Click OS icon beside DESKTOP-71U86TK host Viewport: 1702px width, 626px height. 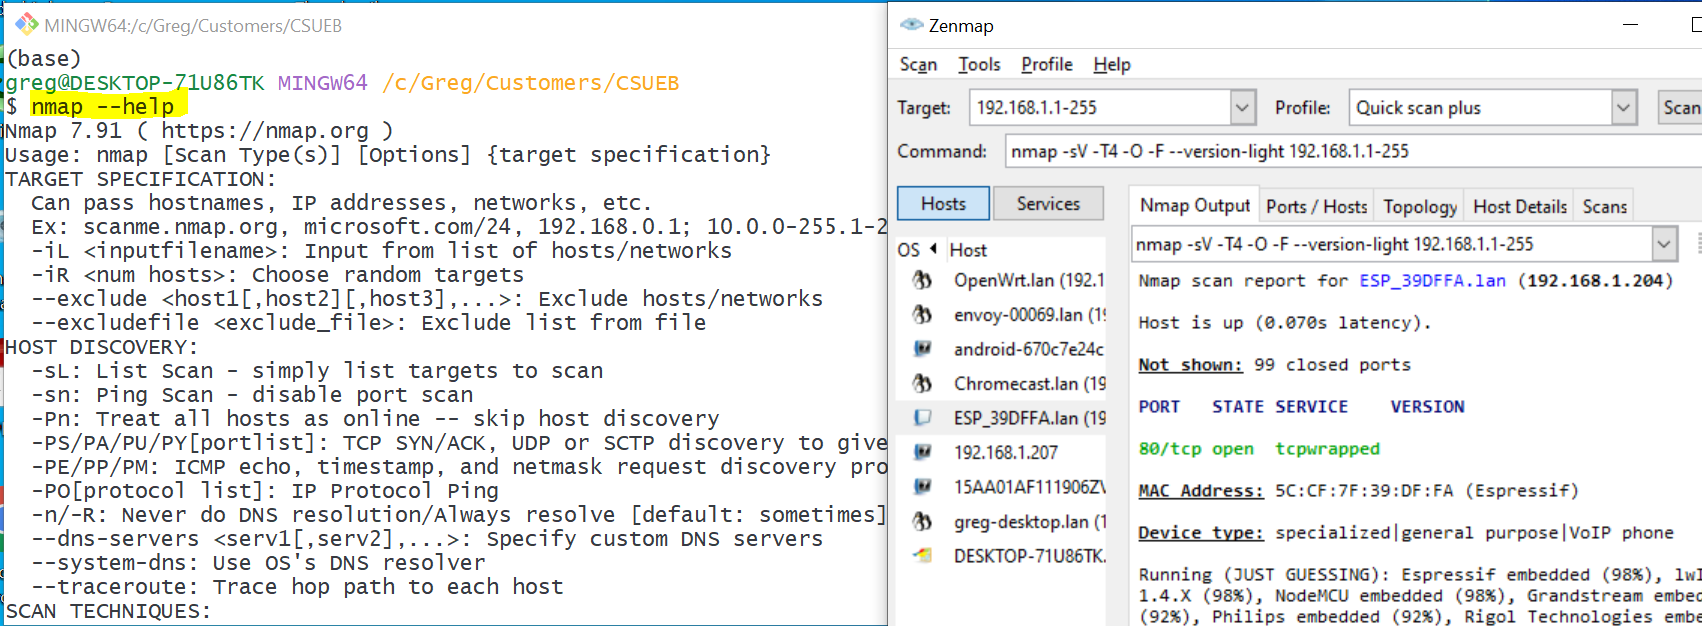coord(922,556)
